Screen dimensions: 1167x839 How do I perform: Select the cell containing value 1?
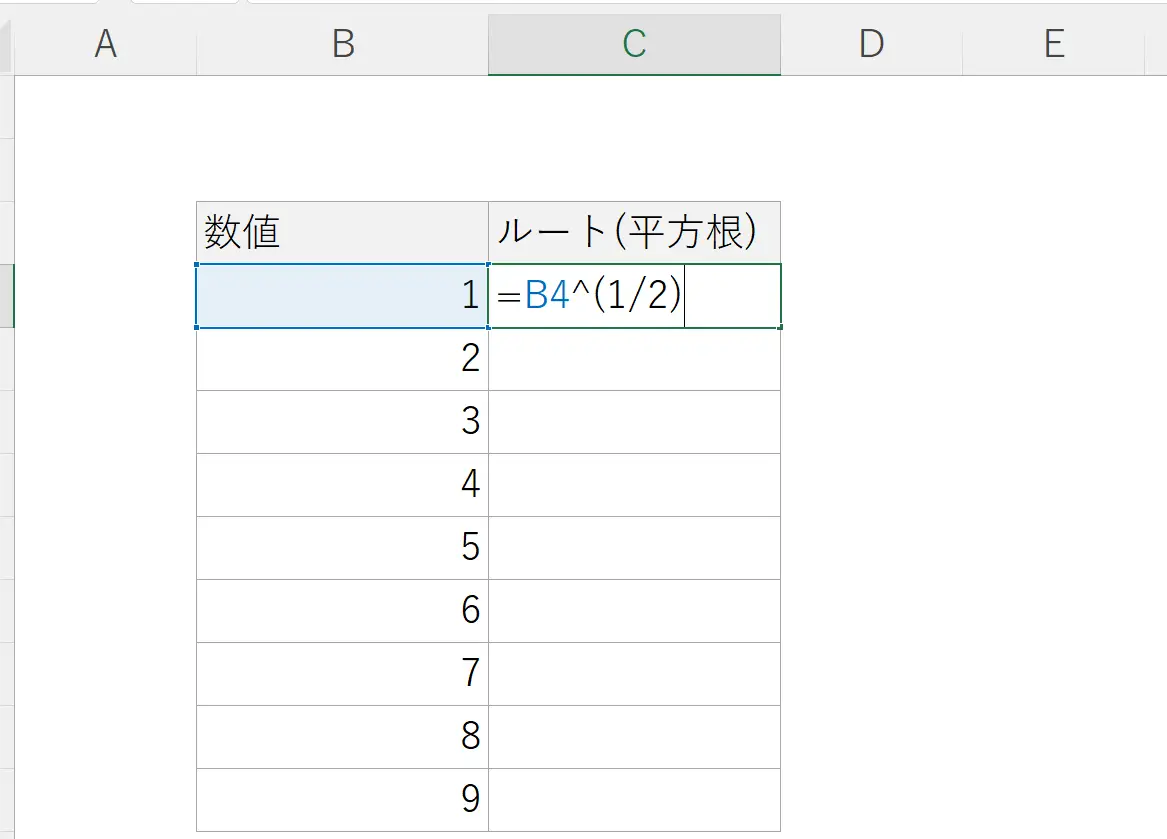point(342,296)
